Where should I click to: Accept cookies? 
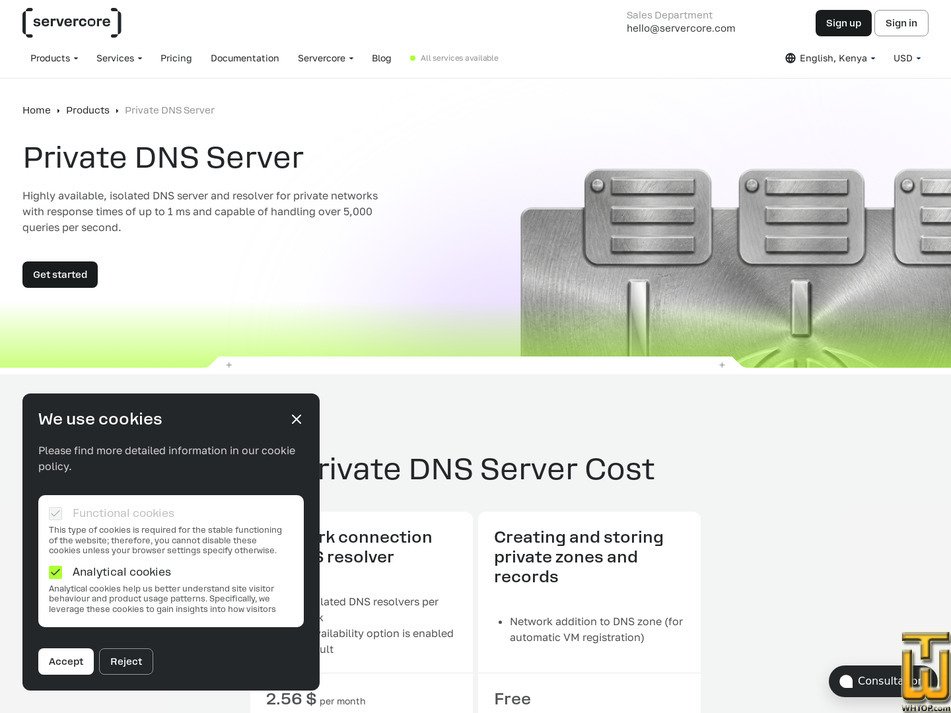tap(66, 661)
